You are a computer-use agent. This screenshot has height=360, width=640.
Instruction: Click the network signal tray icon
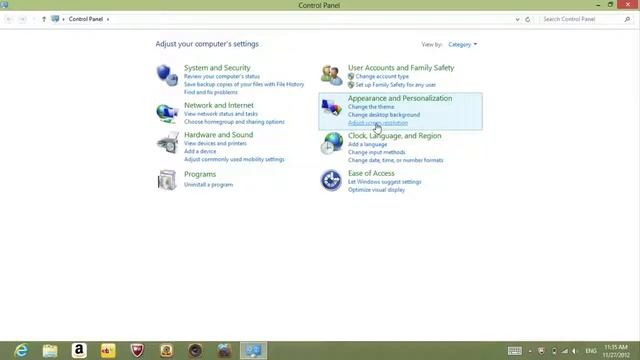[564, 351]
